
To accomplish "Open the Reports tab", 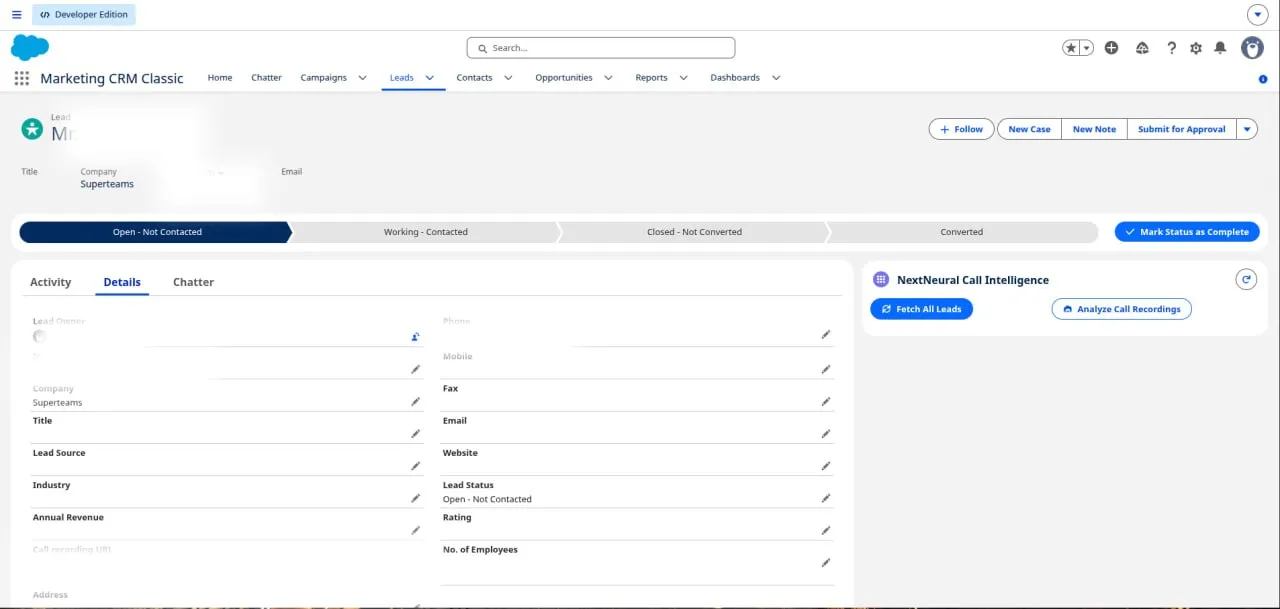I will (651, 78).
